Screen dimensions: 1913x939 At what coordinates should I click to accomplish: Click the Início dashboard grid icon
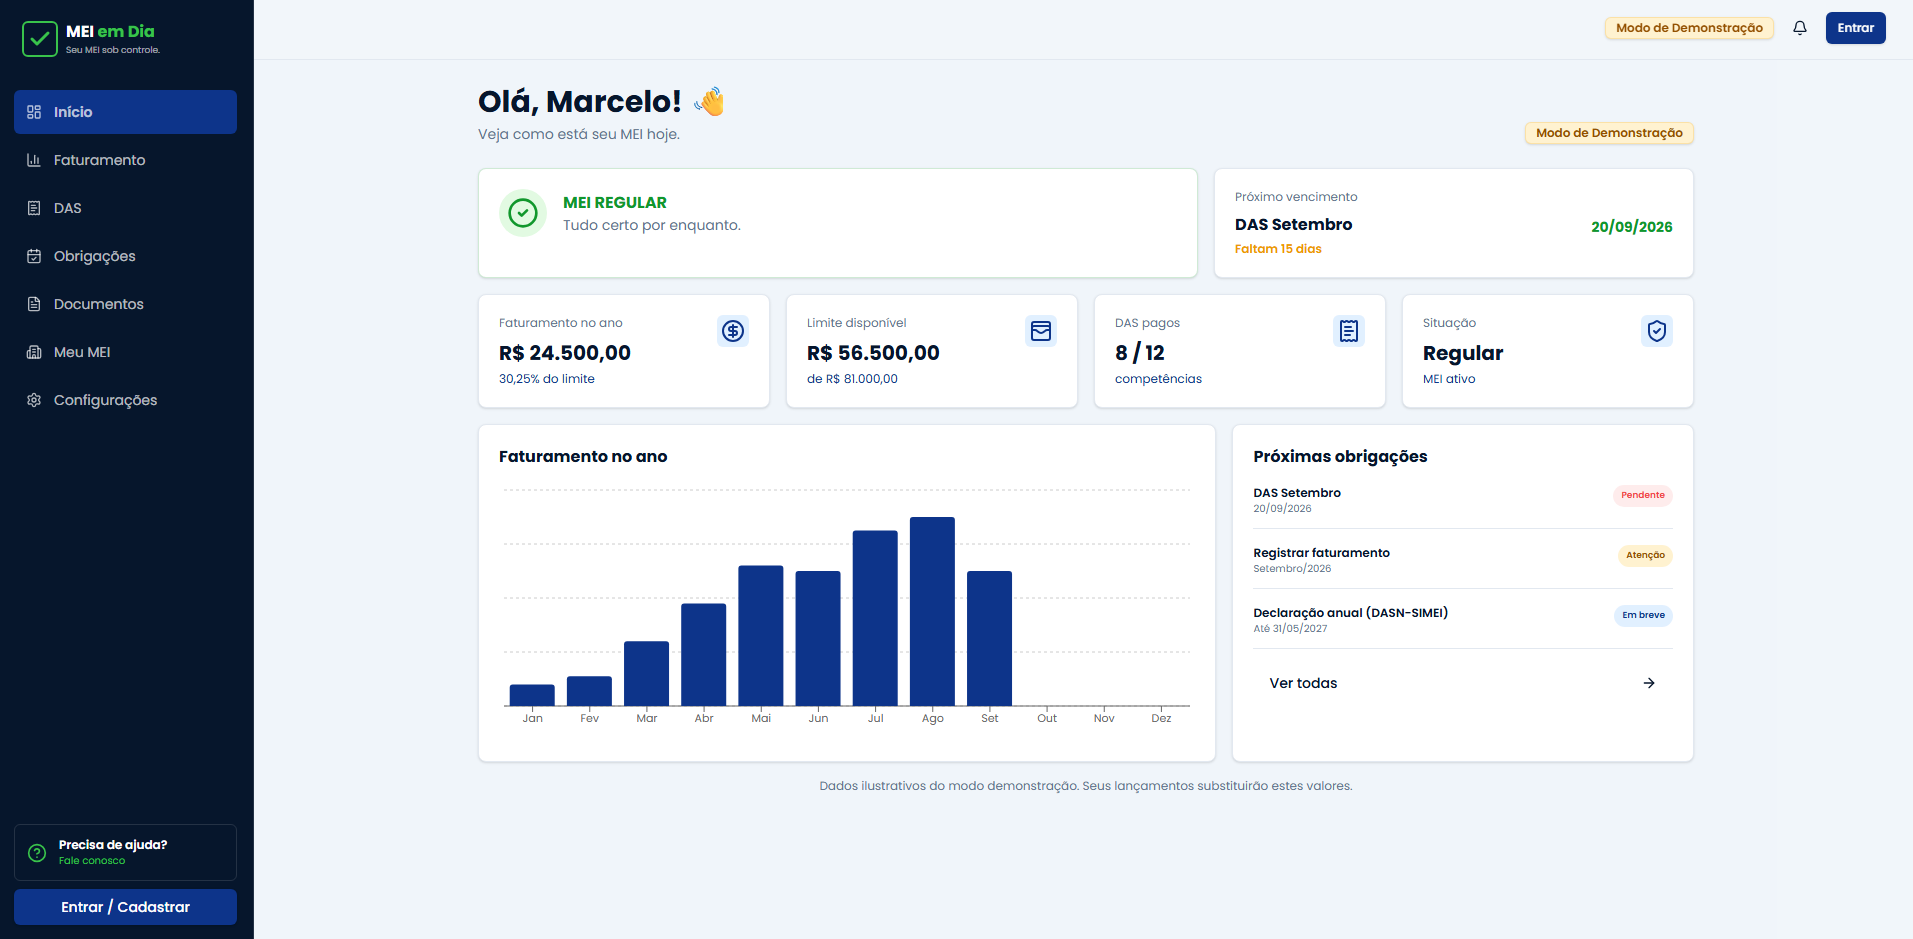click(34, 112)
